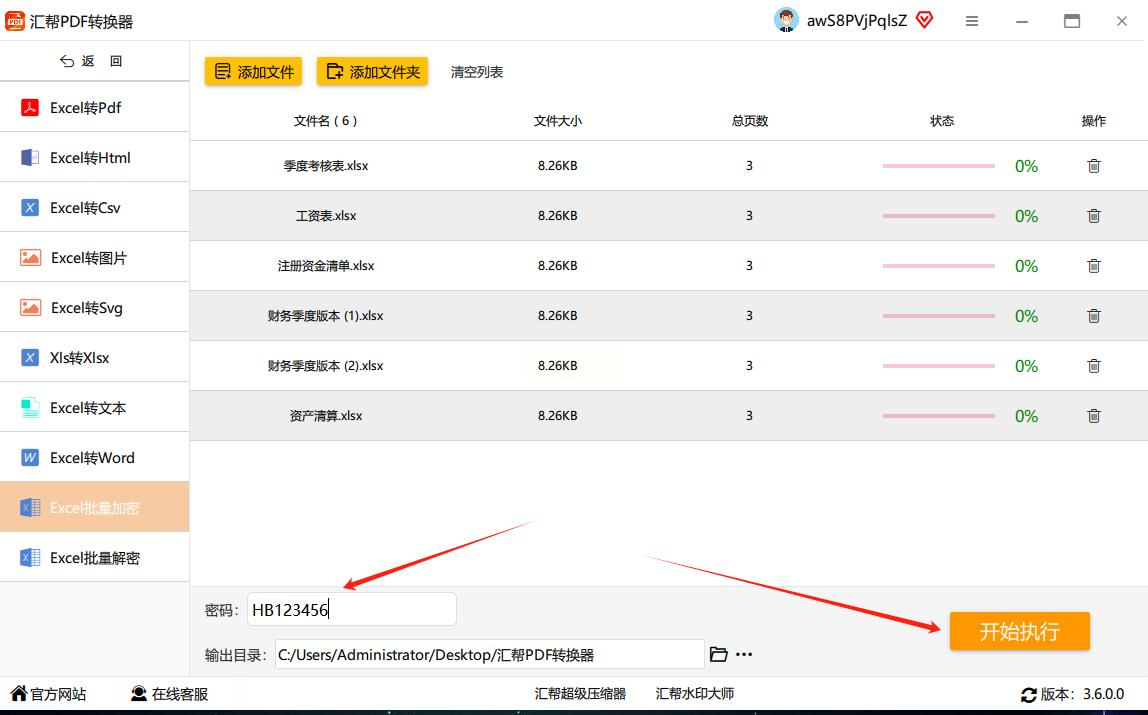Screen dimensions: 1148x715
Task: Click the password input field
Action: coord(351,609)
